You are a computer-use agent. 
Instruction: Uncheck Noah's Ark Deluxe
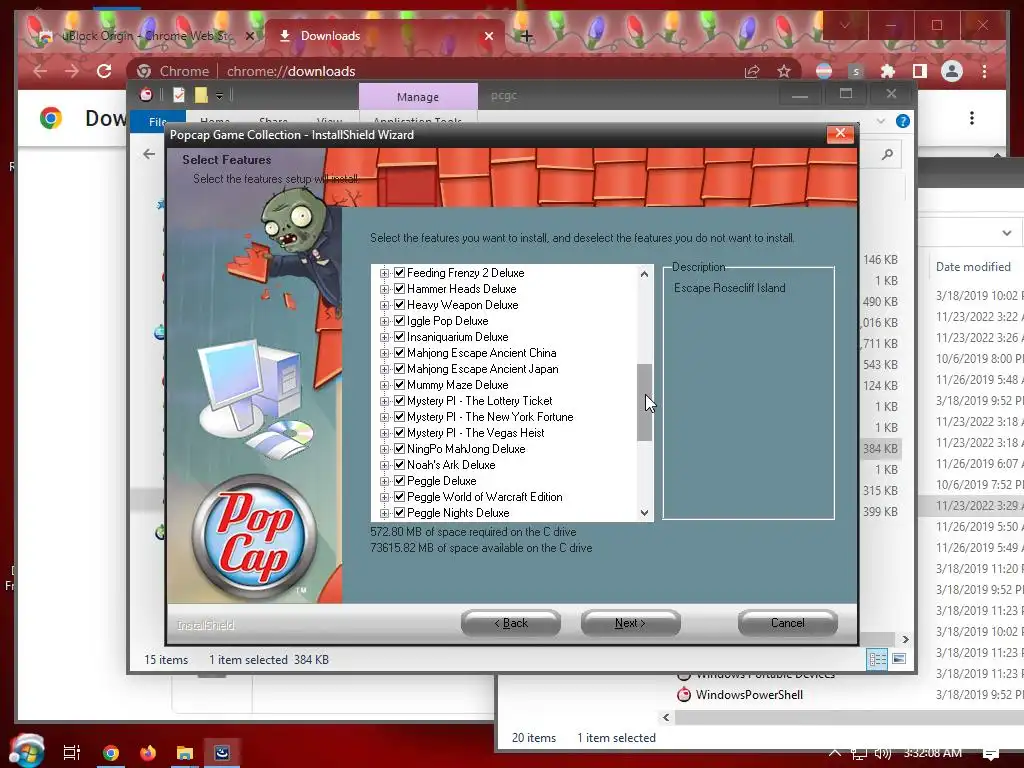coord(400,465)
